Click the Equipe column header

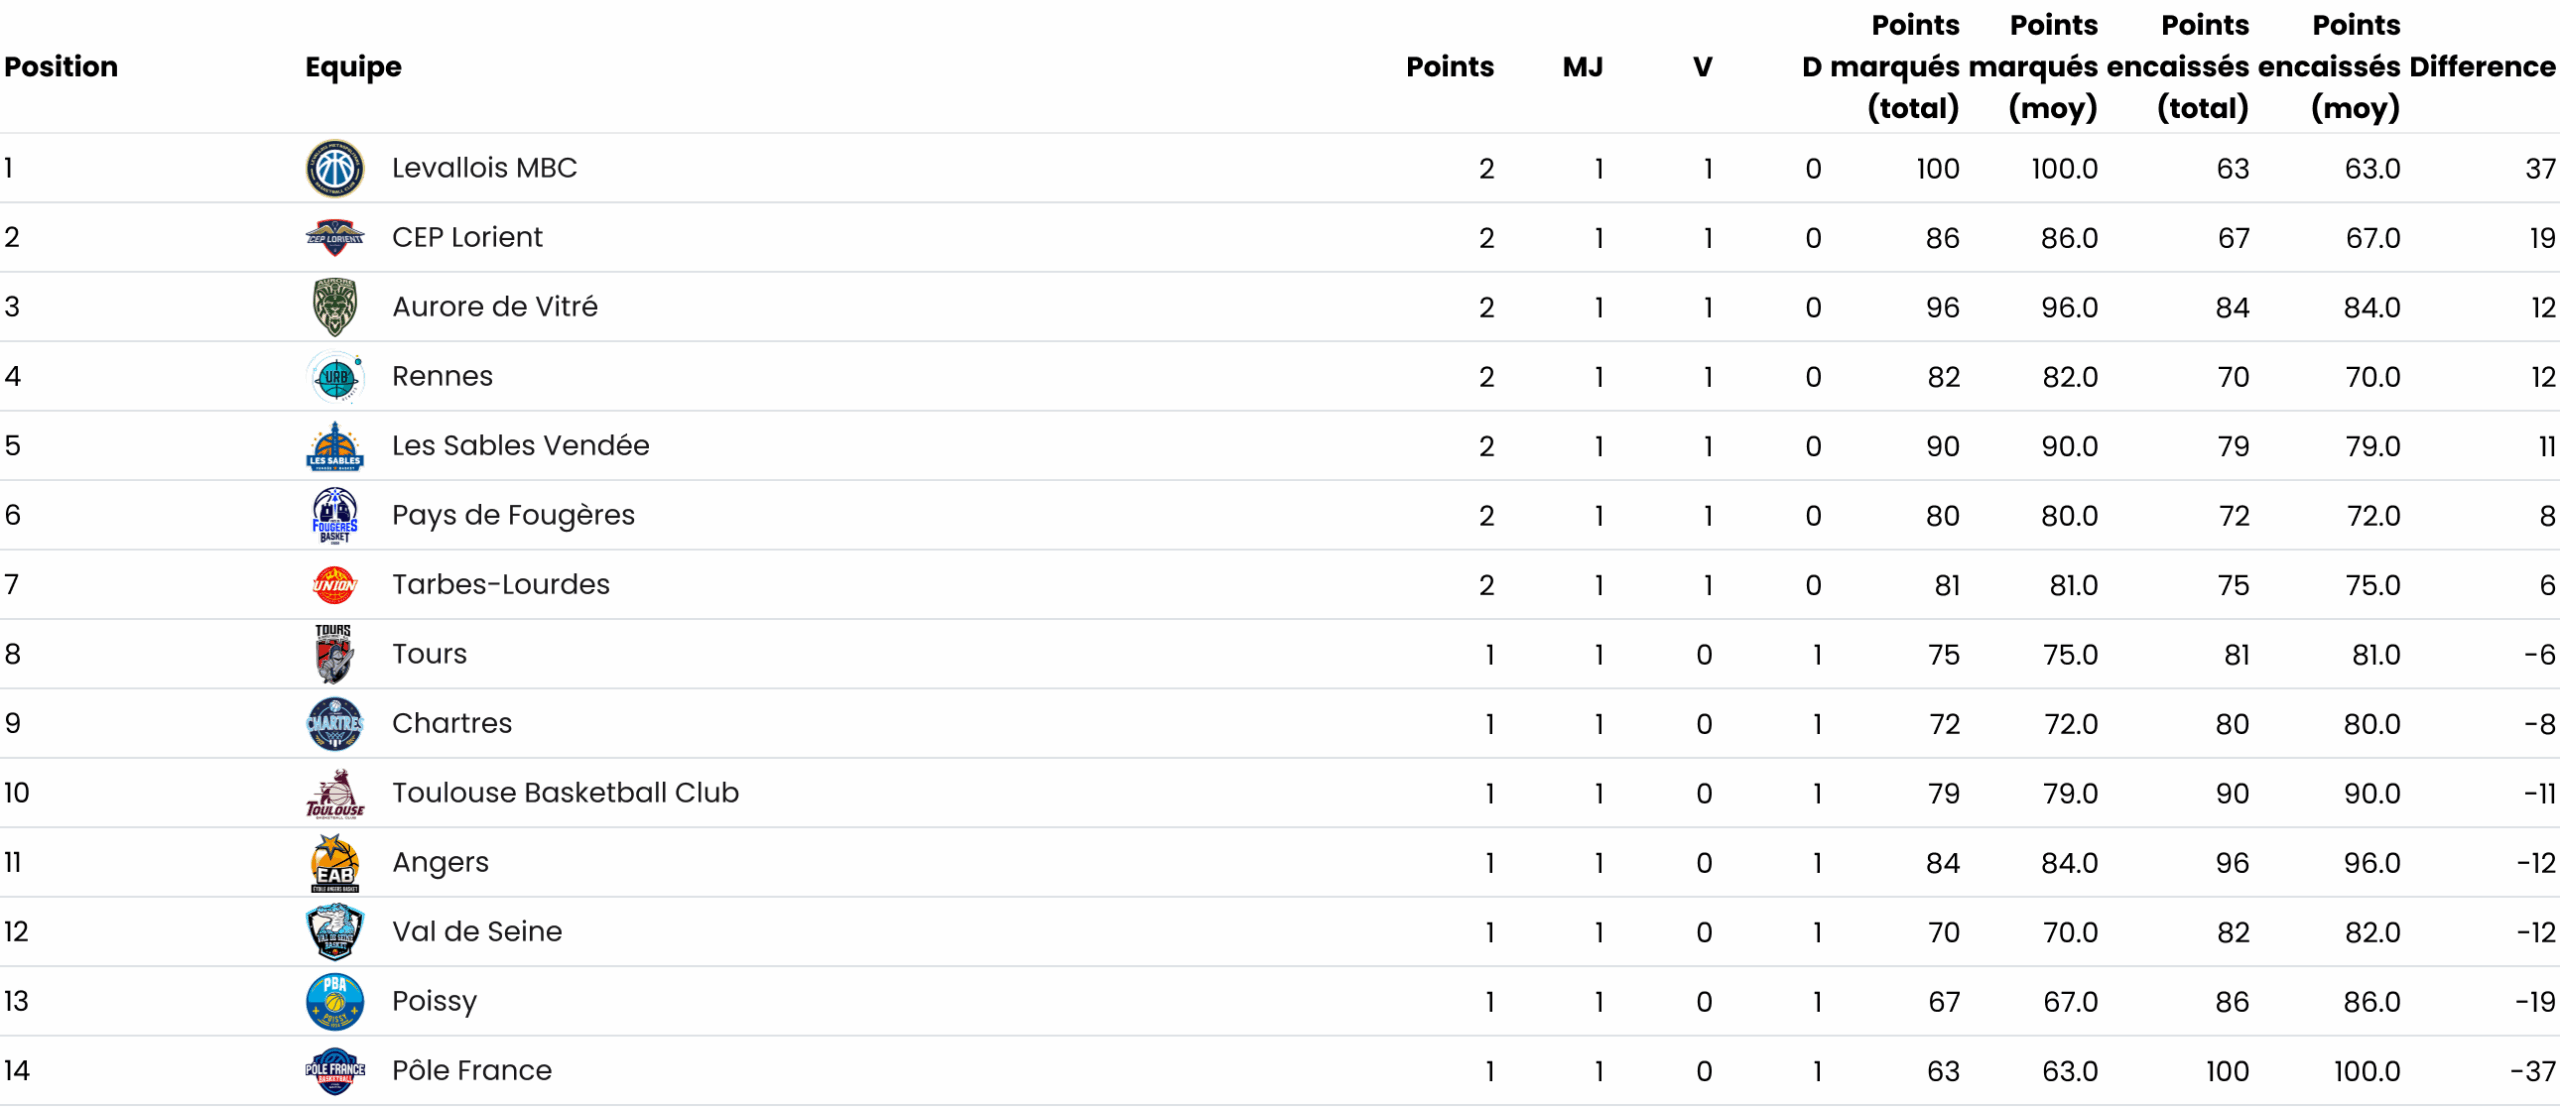[x=353, y=67]
